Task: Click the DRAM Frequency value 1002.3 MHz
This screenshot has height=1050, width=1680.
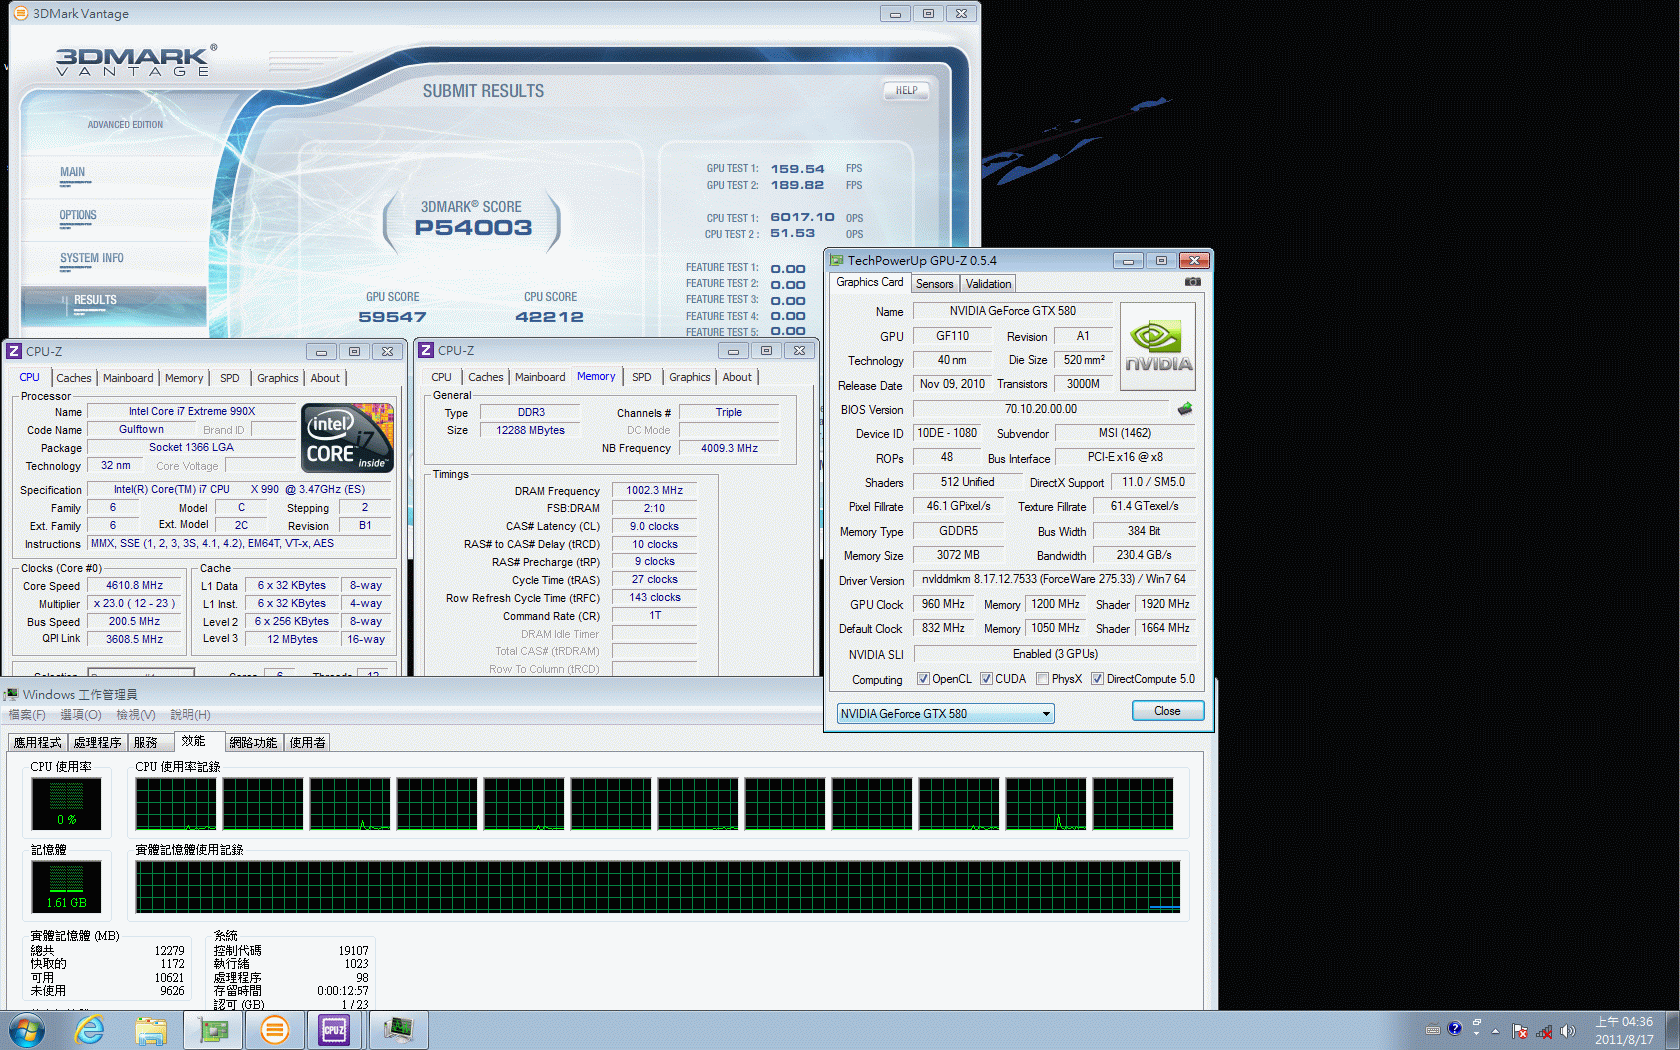Action: (x=654, y=490)
